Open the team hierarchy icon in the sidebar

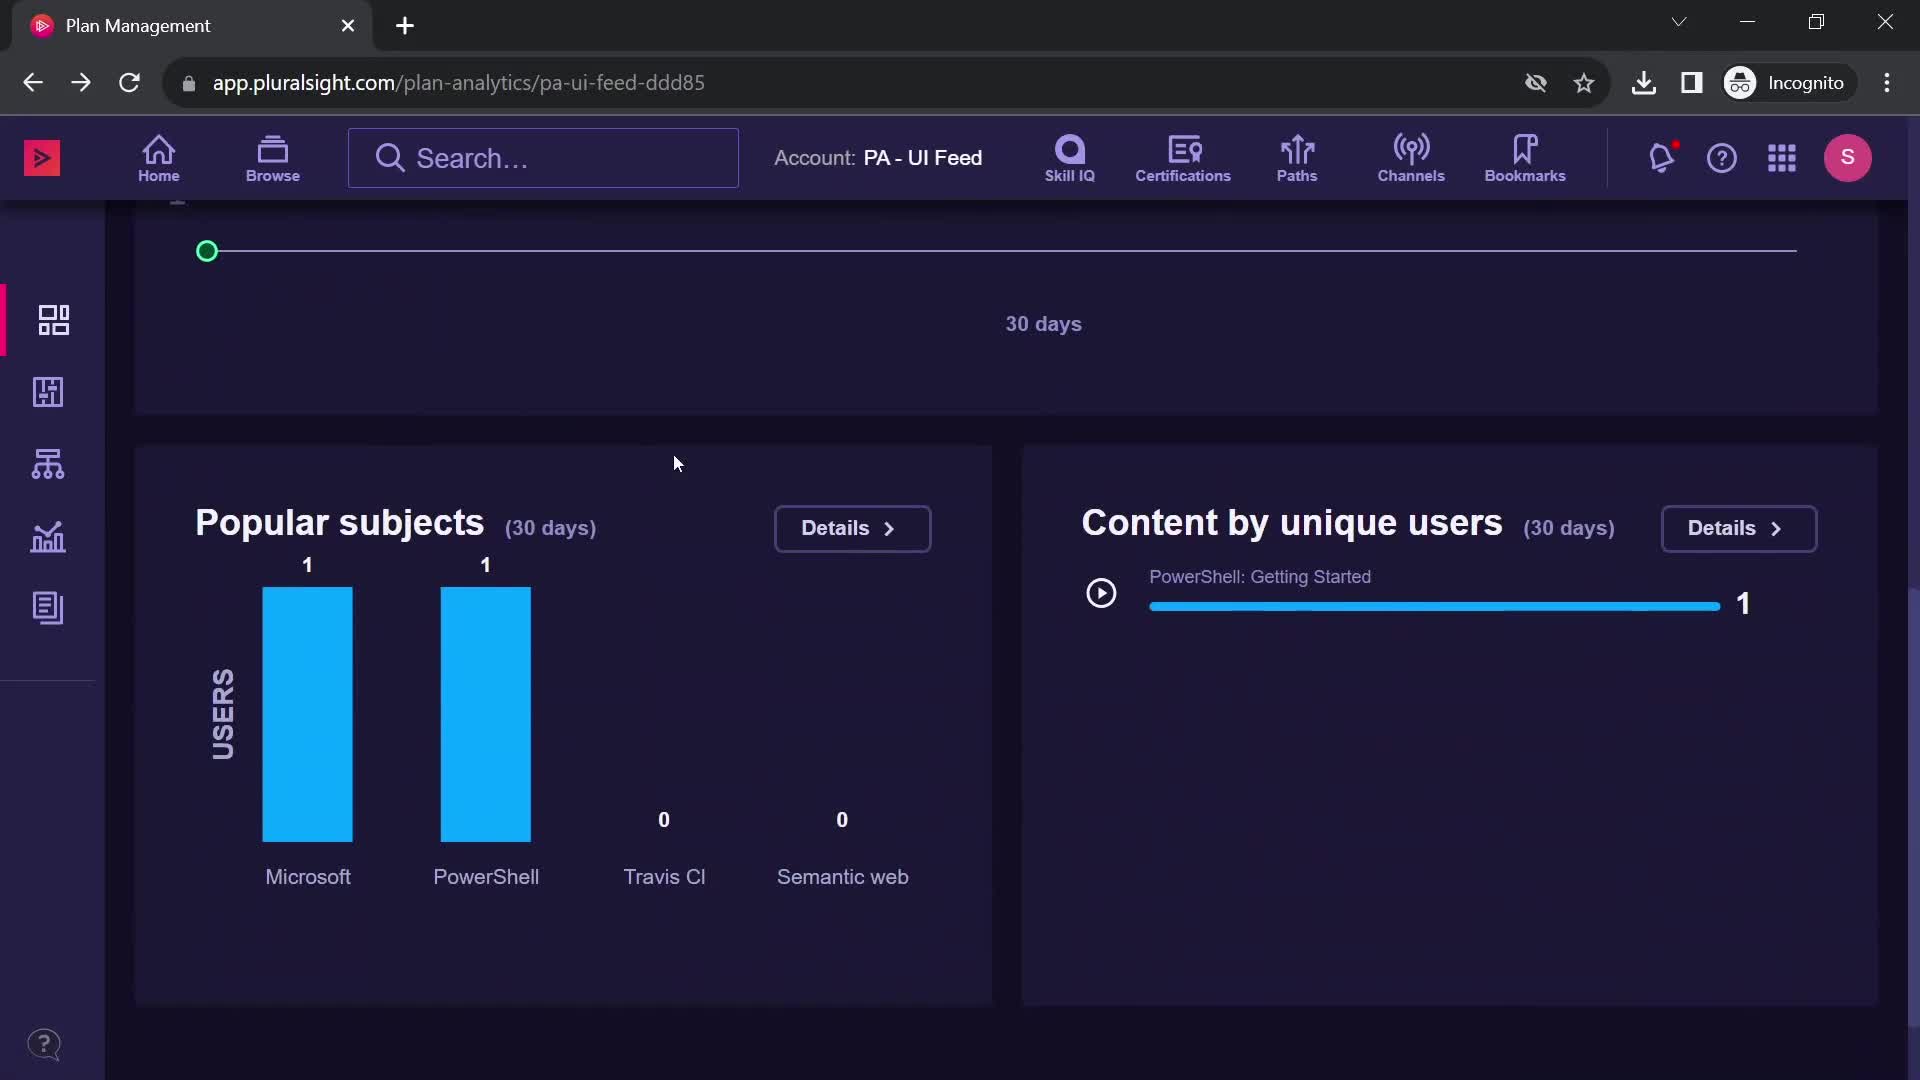coord(48,464)
